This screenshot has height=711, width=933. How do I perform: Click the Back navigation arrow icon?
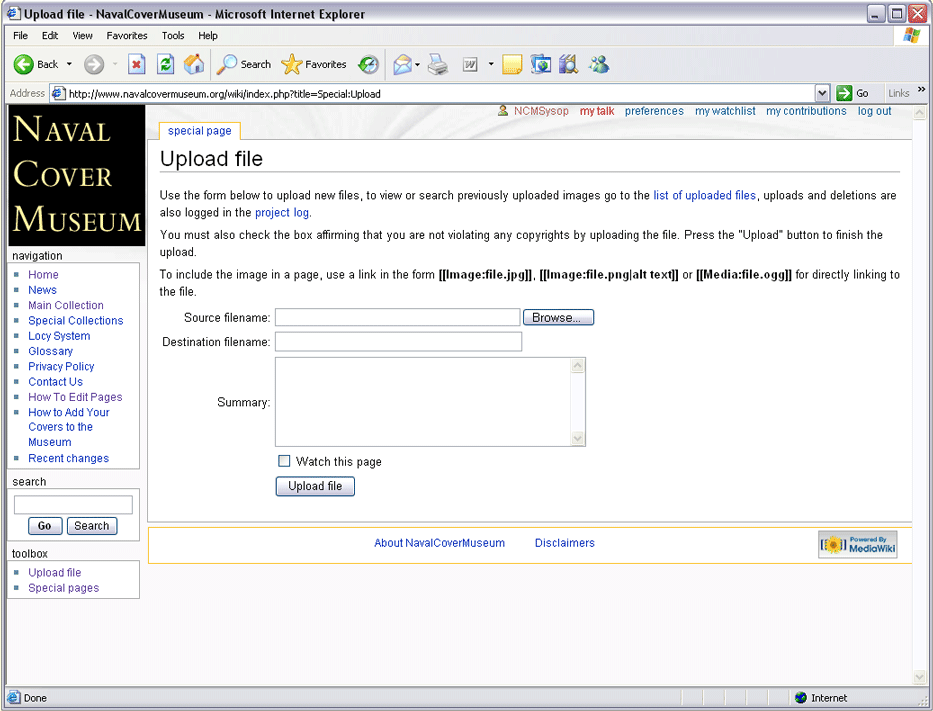(x=24, y=65)
